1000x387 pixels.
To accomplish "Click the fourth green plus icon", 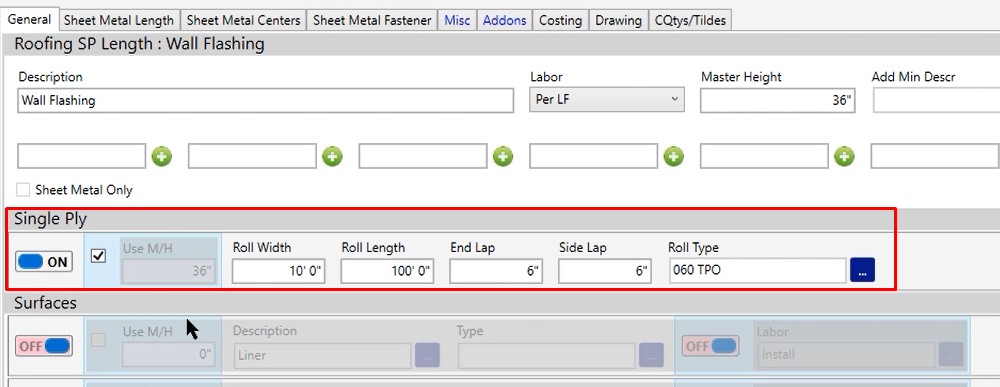I will 673,156.
